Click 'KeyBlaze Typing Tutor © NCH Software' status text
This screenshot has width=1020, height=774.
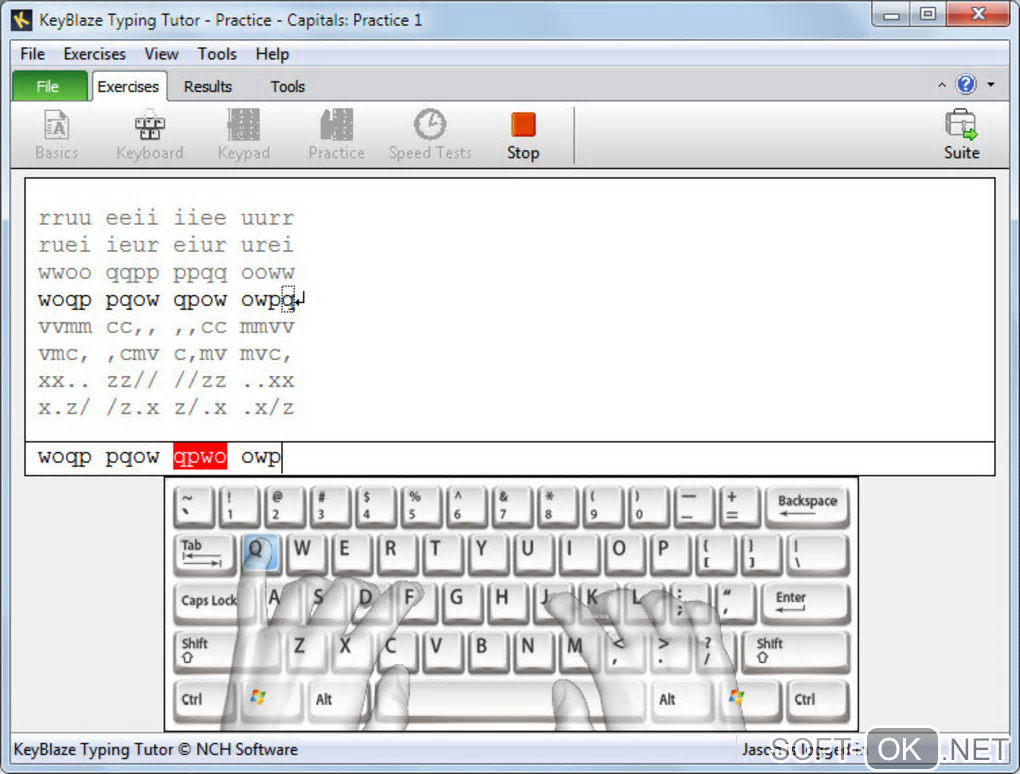[x=155, y=749]
